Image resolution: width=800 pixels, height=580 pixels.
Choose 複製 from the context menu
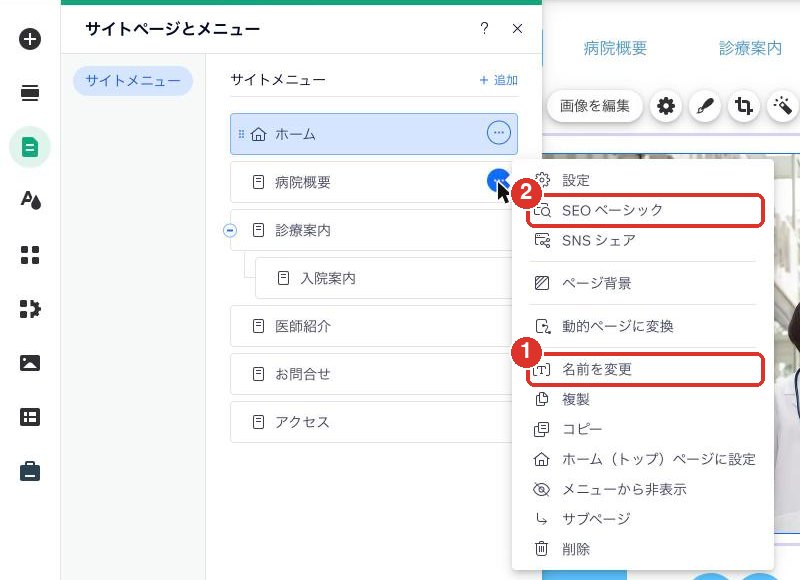643,399
